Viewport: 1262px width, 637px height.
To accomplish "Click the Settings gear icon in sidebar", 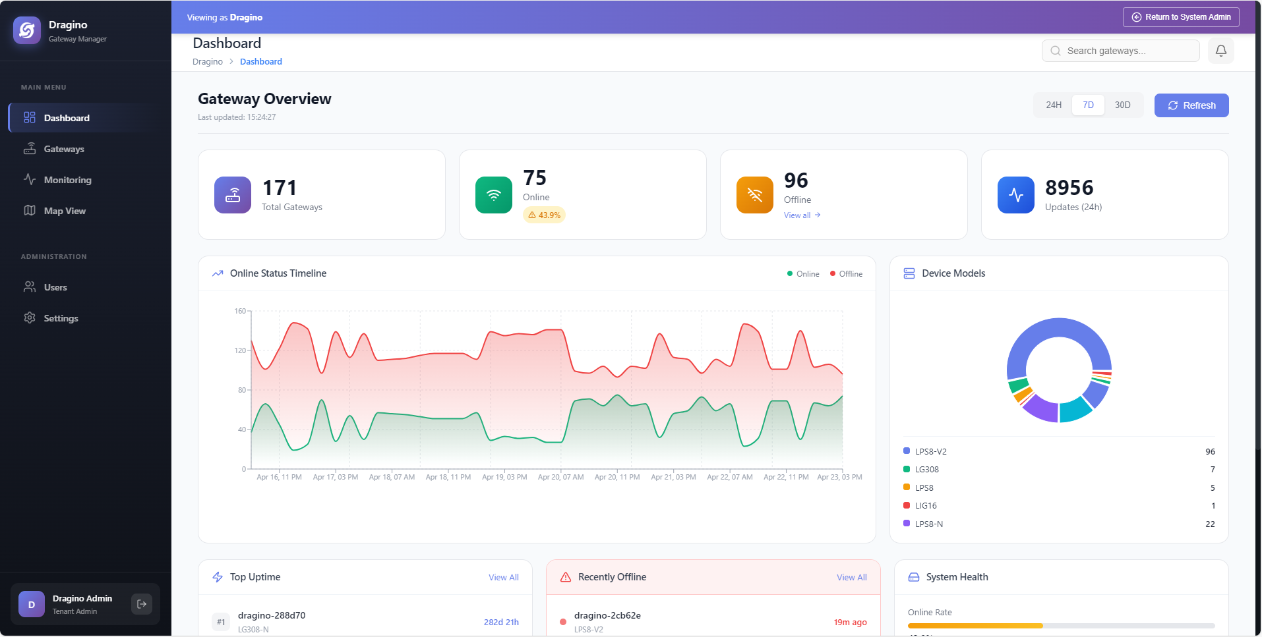I will [30, 318].
